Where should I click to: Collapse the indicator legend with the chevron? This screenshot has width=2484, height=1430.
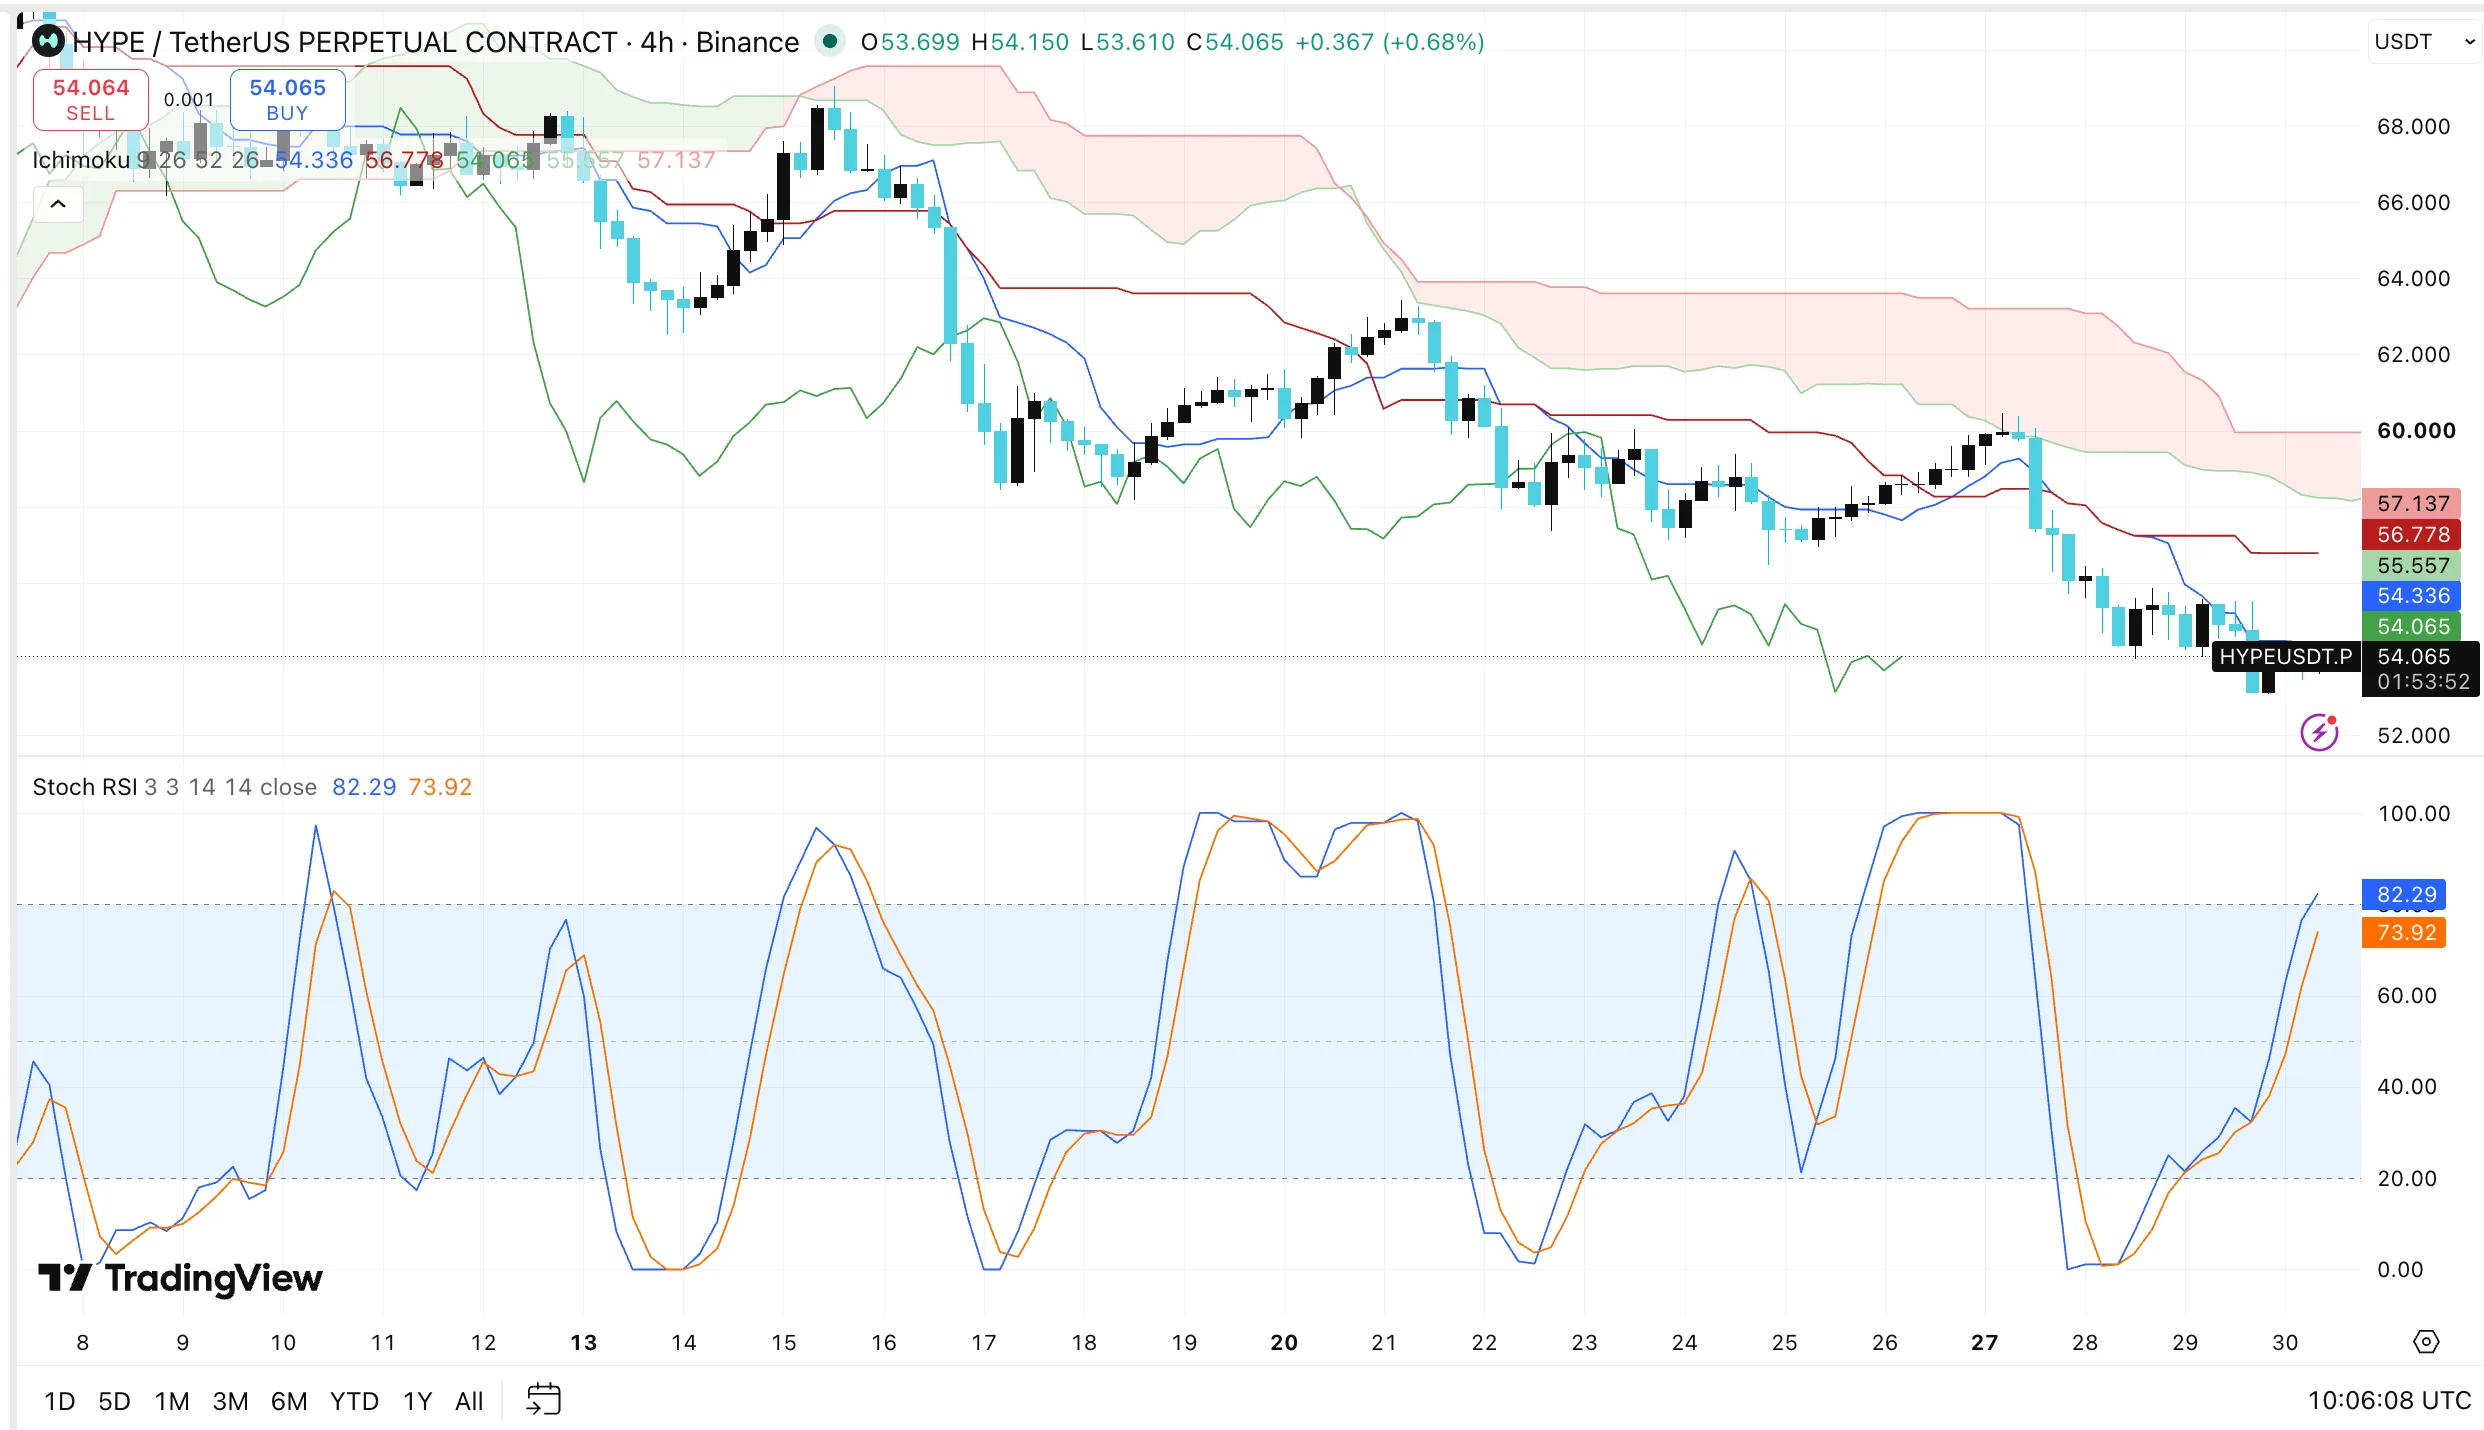(x=58, y=204)
